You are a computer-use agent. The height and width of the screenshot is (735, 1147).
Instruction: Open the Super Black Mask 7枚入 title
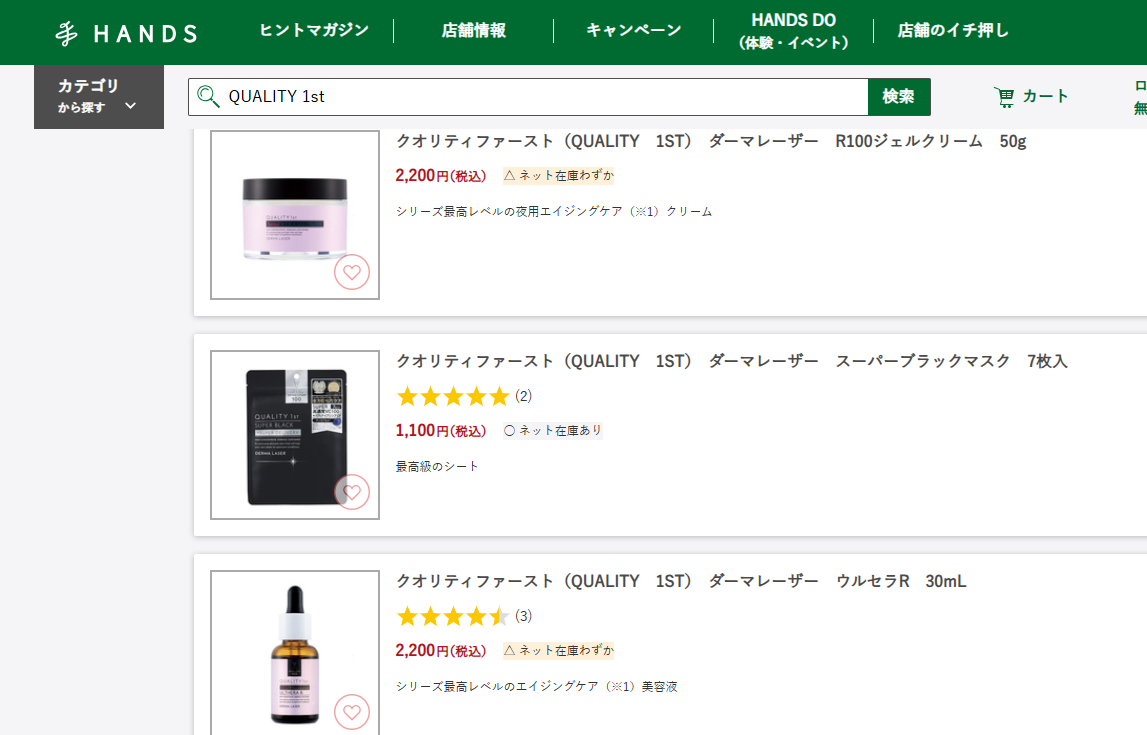[x=731, y=361]
